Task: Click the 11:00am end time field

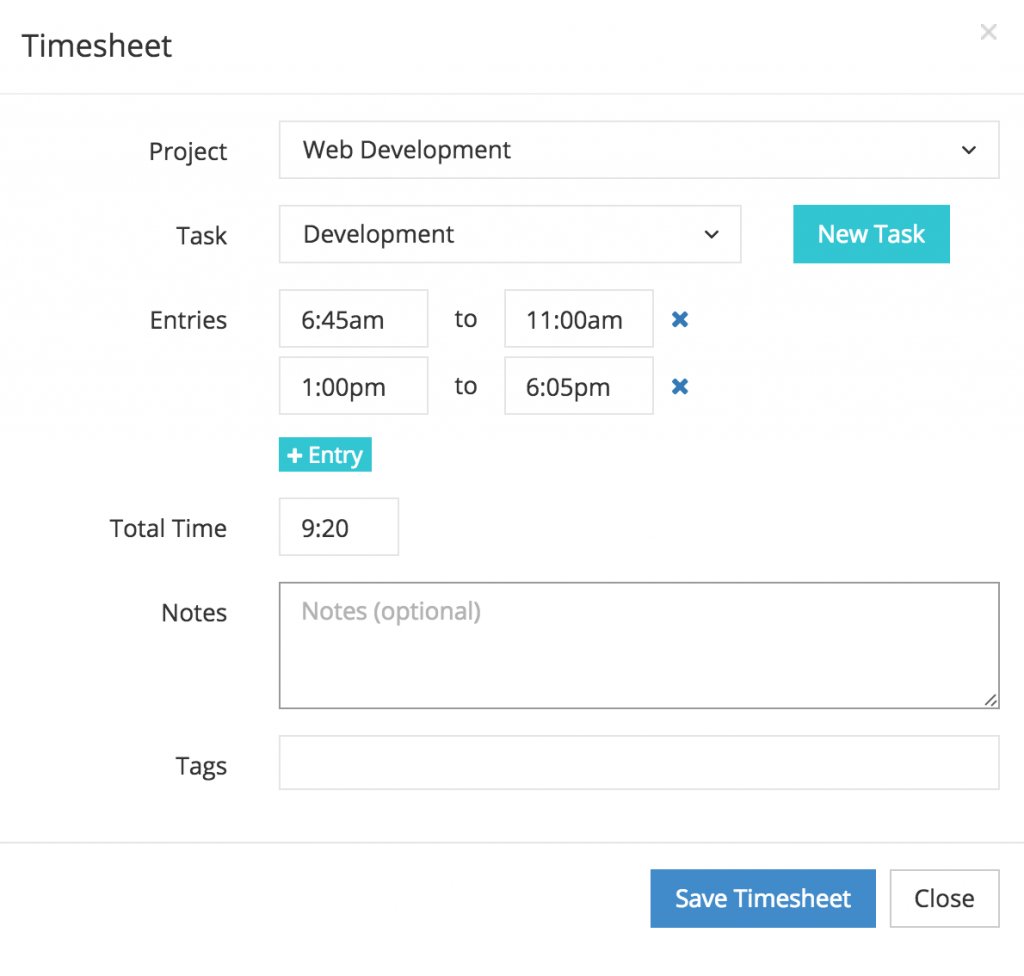Action: (578, 318)
